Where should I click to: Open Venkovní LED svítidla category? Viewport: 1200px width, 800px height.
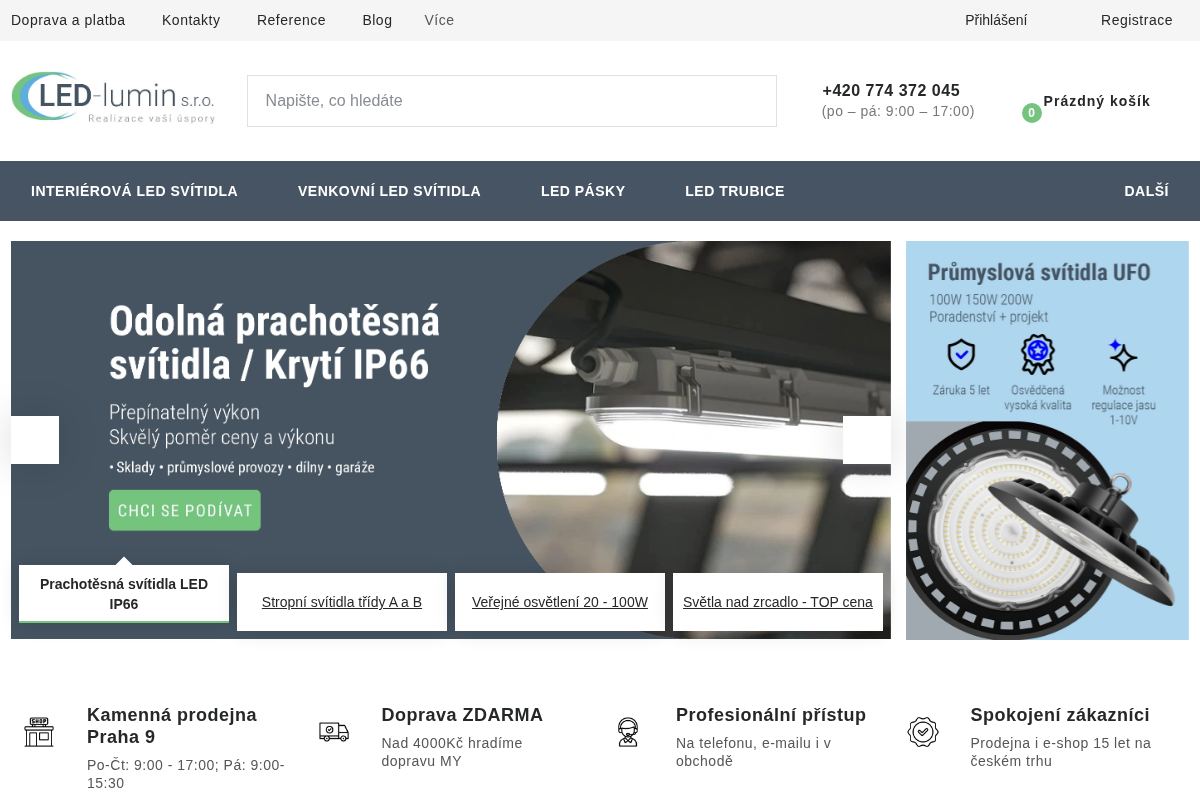(x=389, y=191)
